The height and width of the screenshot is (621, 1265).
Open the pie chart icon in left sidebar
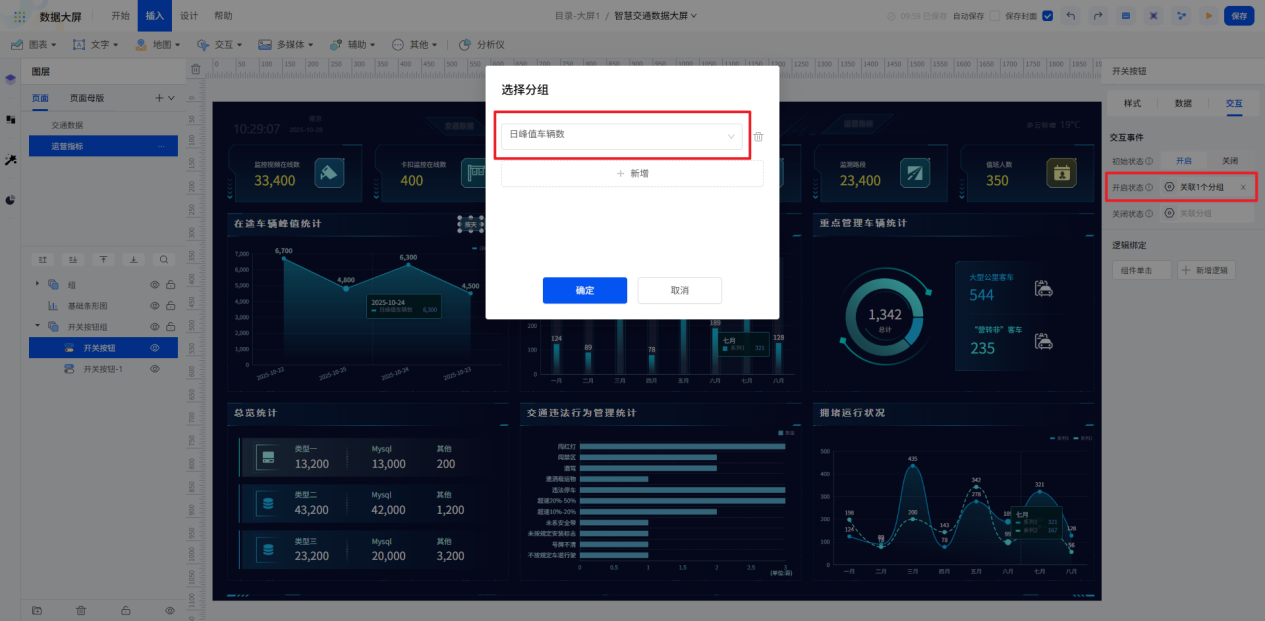click(10, 200)
